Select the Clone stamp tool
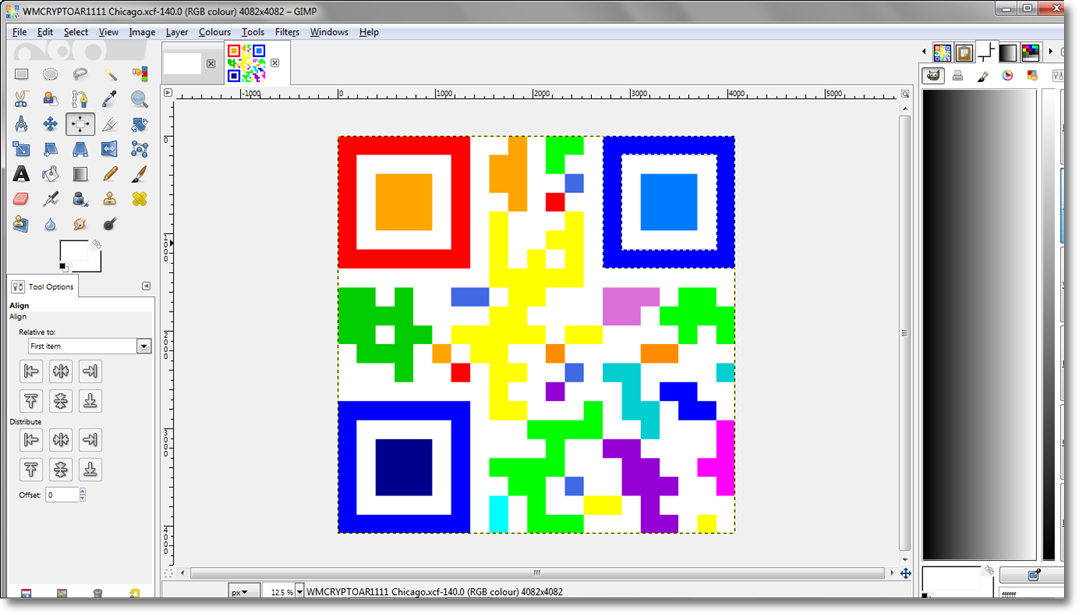The height and width of the screenshot is (615, 1080). [110, 199]
